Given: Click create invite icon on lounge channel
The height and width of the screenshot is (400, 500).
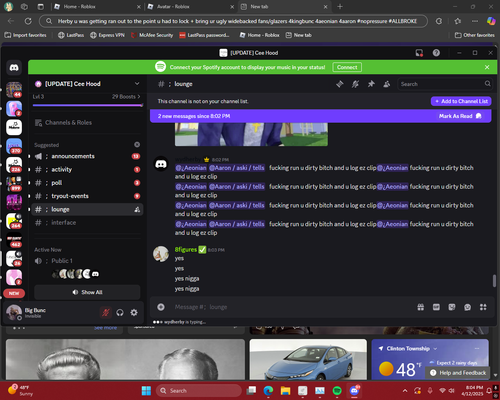Looking at the screenshot, I should [x=137, y=209].
